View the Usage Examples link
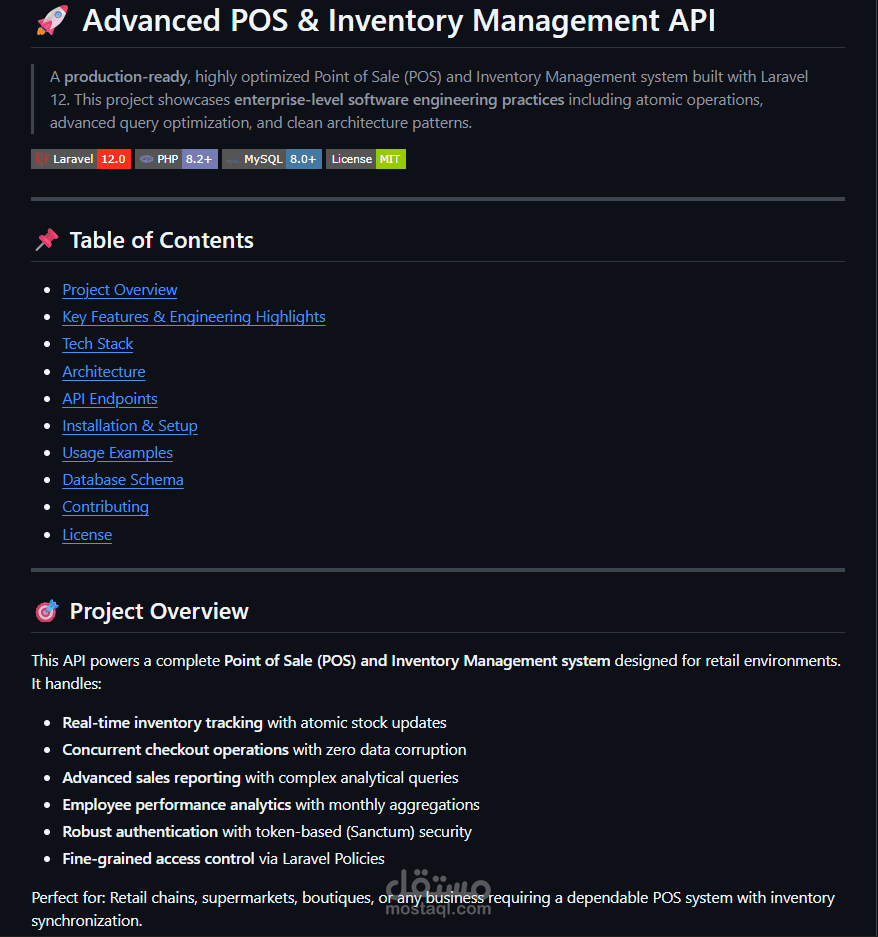 [x=117, y=453]
